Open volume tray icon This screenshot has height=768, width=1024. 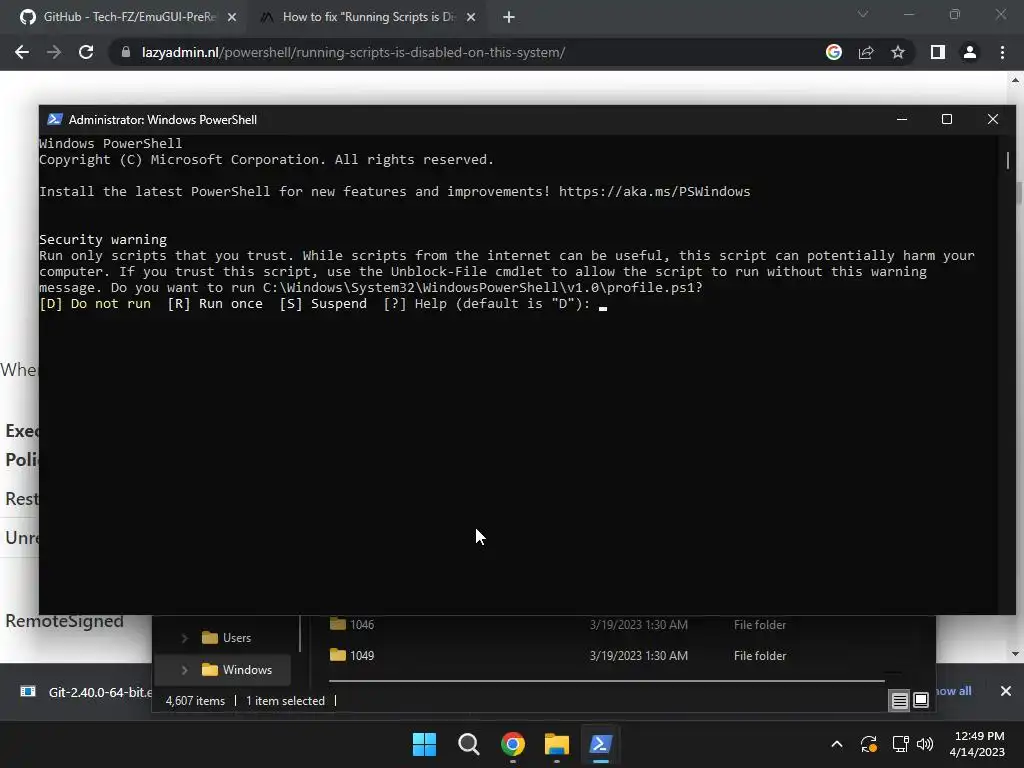[925, 744]
